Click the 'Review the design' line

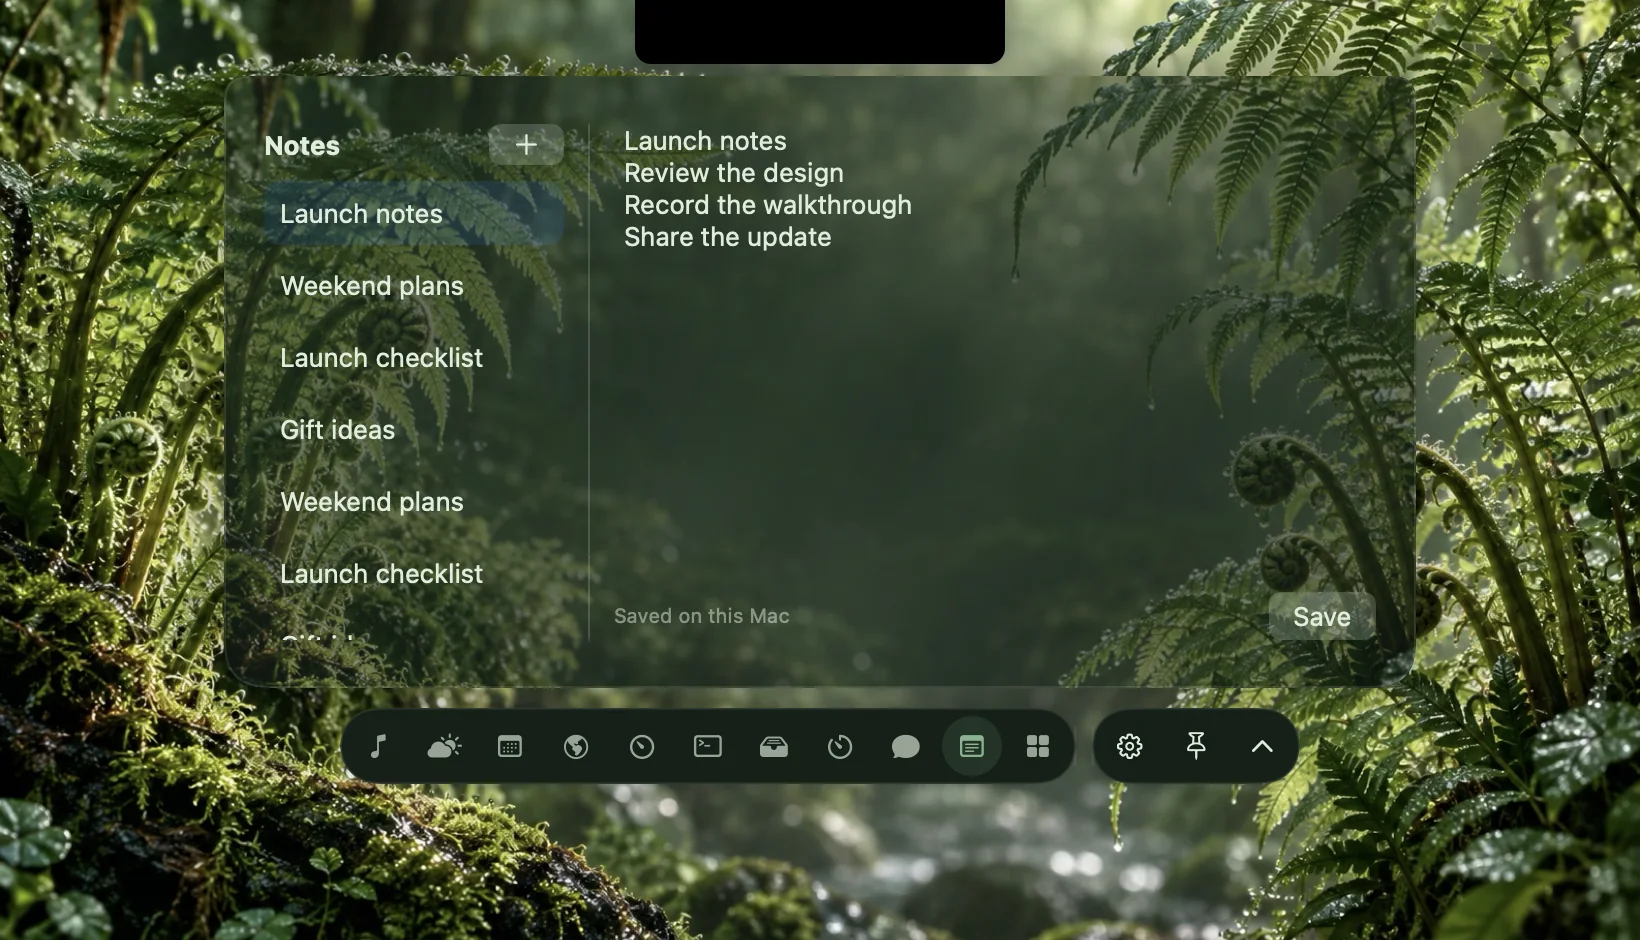(x=734, y=173)
